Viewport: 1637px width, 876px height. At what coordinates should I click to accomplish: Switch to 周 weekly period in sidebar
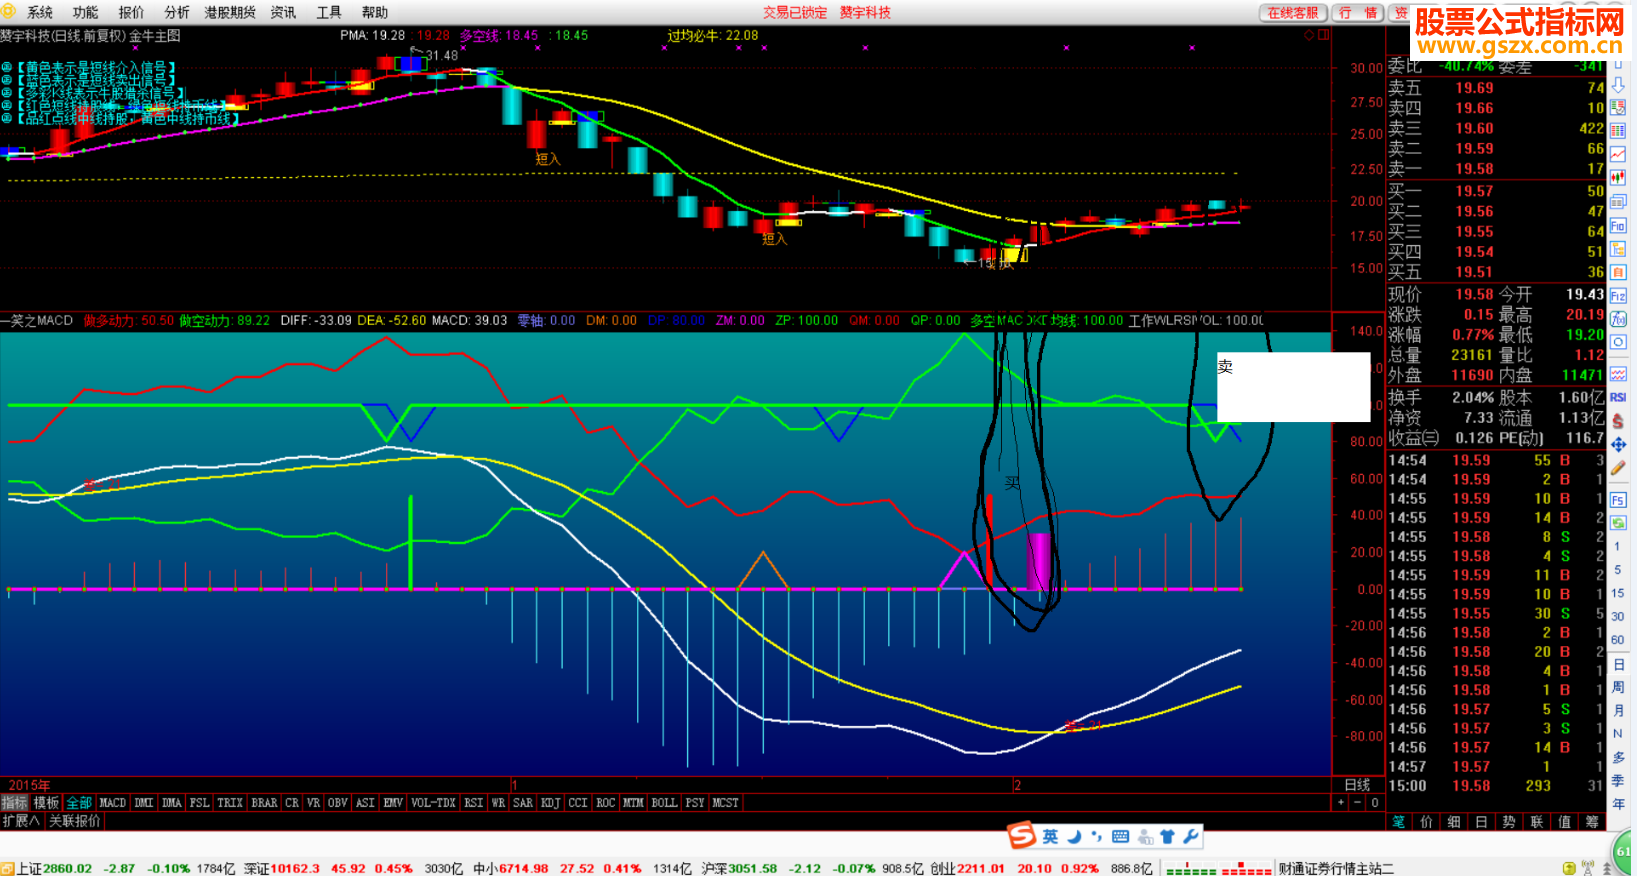(x=1618, y=687)
